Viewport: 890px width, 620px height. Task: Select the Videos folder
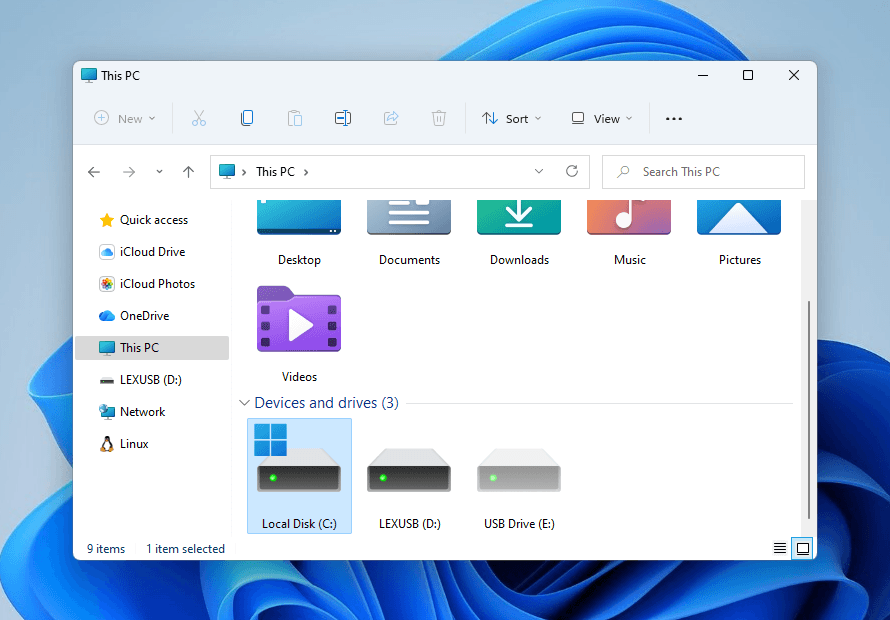pyautogui.click(x=299, y=334)
